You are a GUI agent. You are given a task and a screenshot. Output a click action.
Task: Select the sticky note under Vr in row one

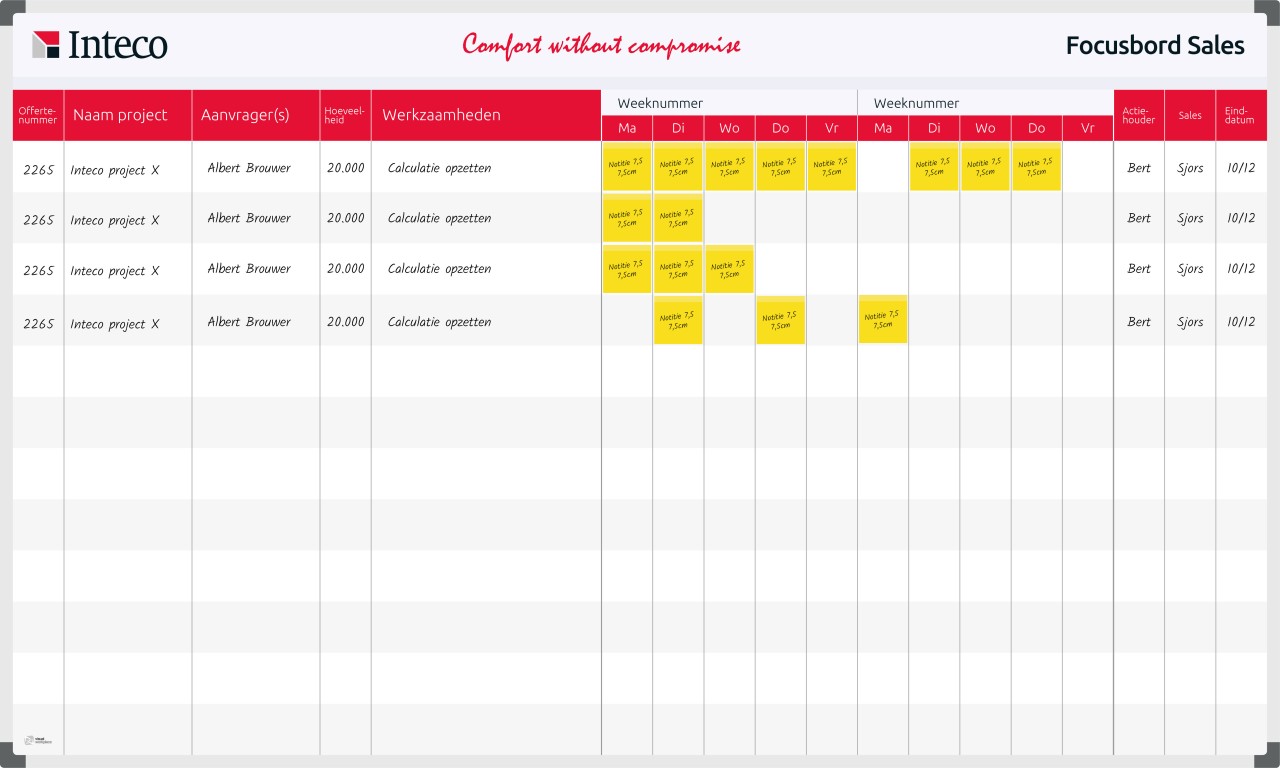[x=831, y=166]
